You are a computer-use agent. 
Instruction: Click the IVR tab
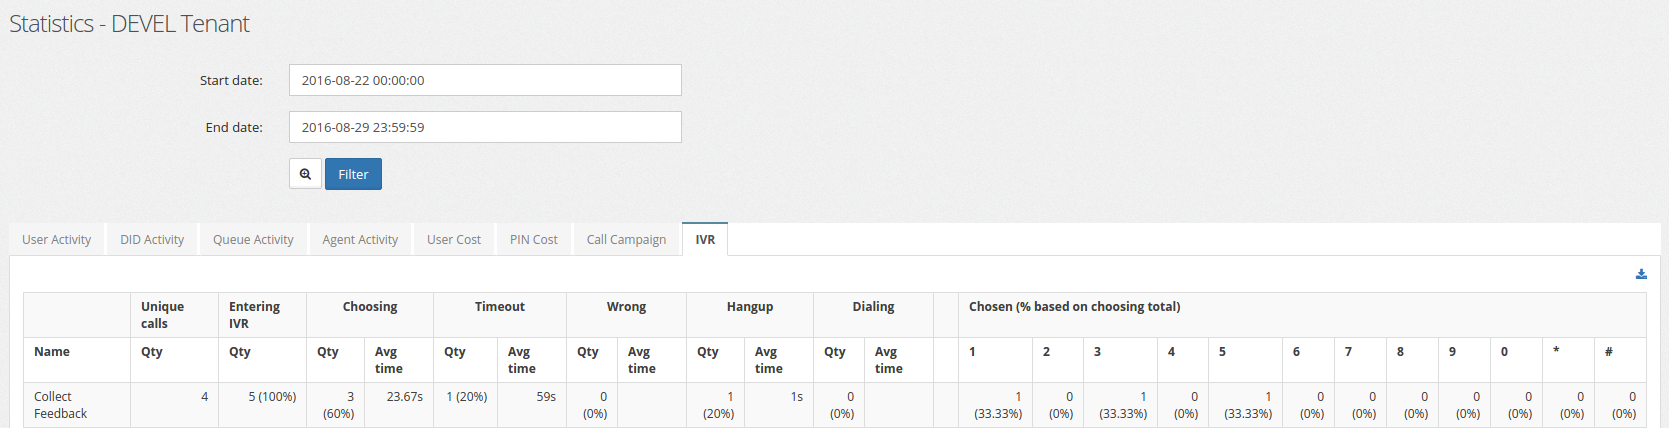[705, 240]
